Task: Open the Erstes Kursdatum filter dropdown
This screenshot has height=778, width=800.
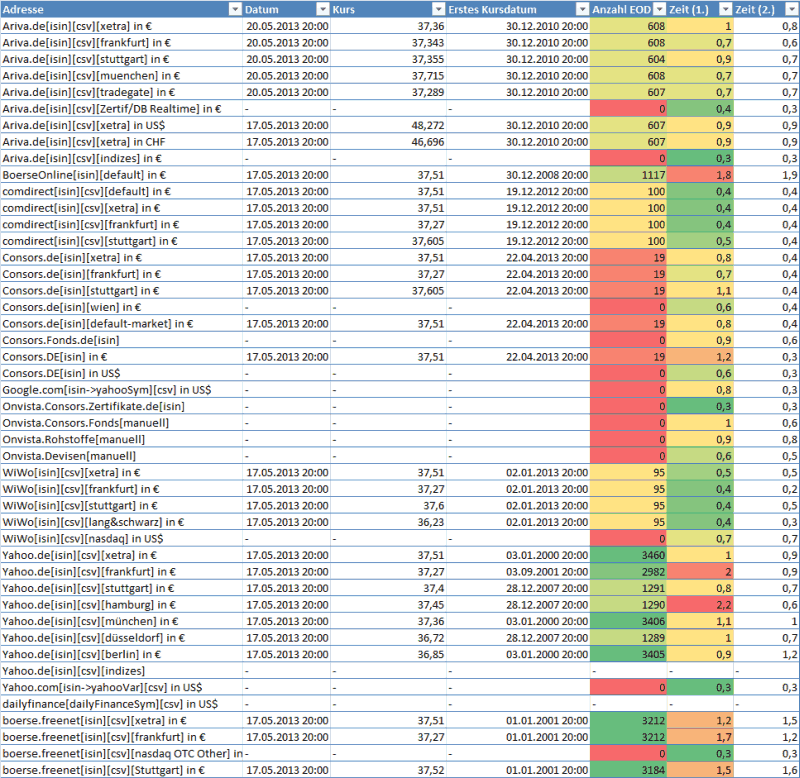Action: point(582,9)
